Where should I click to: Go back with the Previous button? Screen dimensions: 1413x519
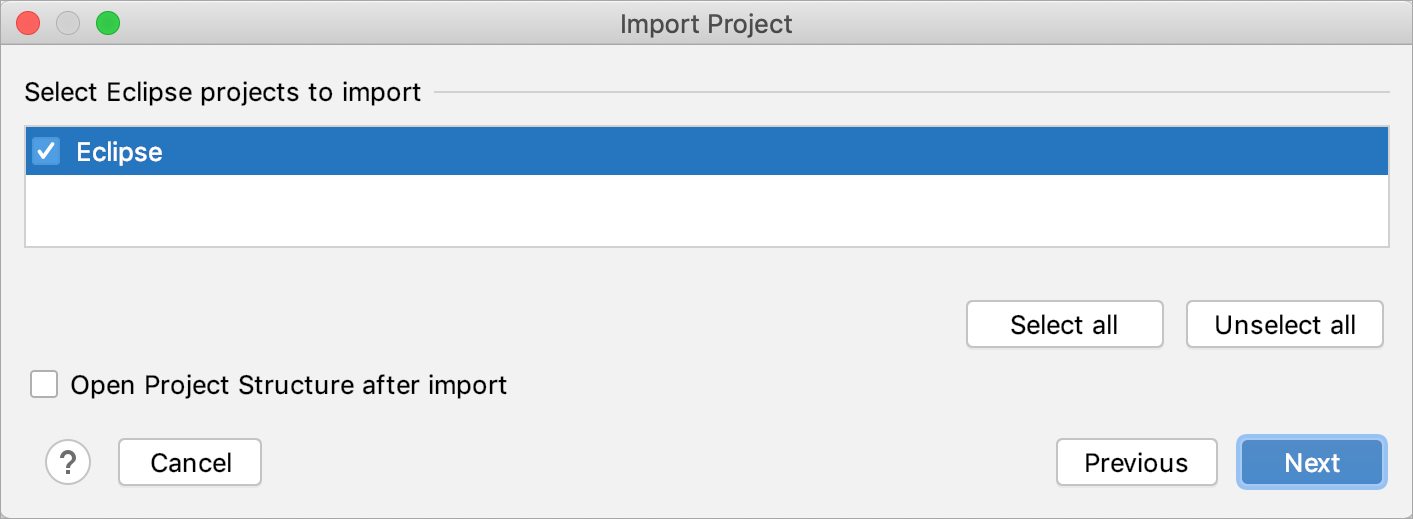click(x=1137, y=463)
